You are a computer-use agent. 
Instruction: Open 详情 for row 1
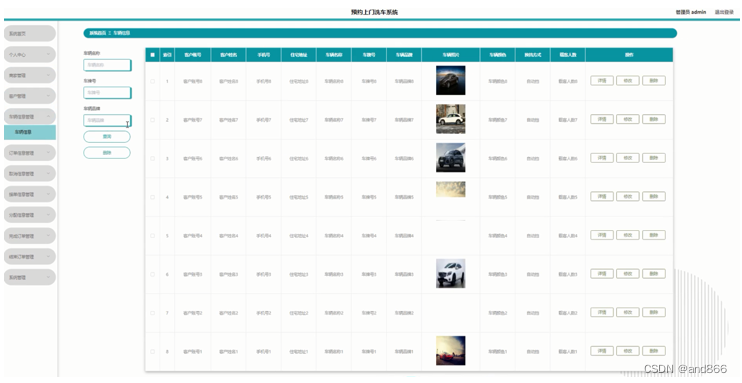[602, 80]
